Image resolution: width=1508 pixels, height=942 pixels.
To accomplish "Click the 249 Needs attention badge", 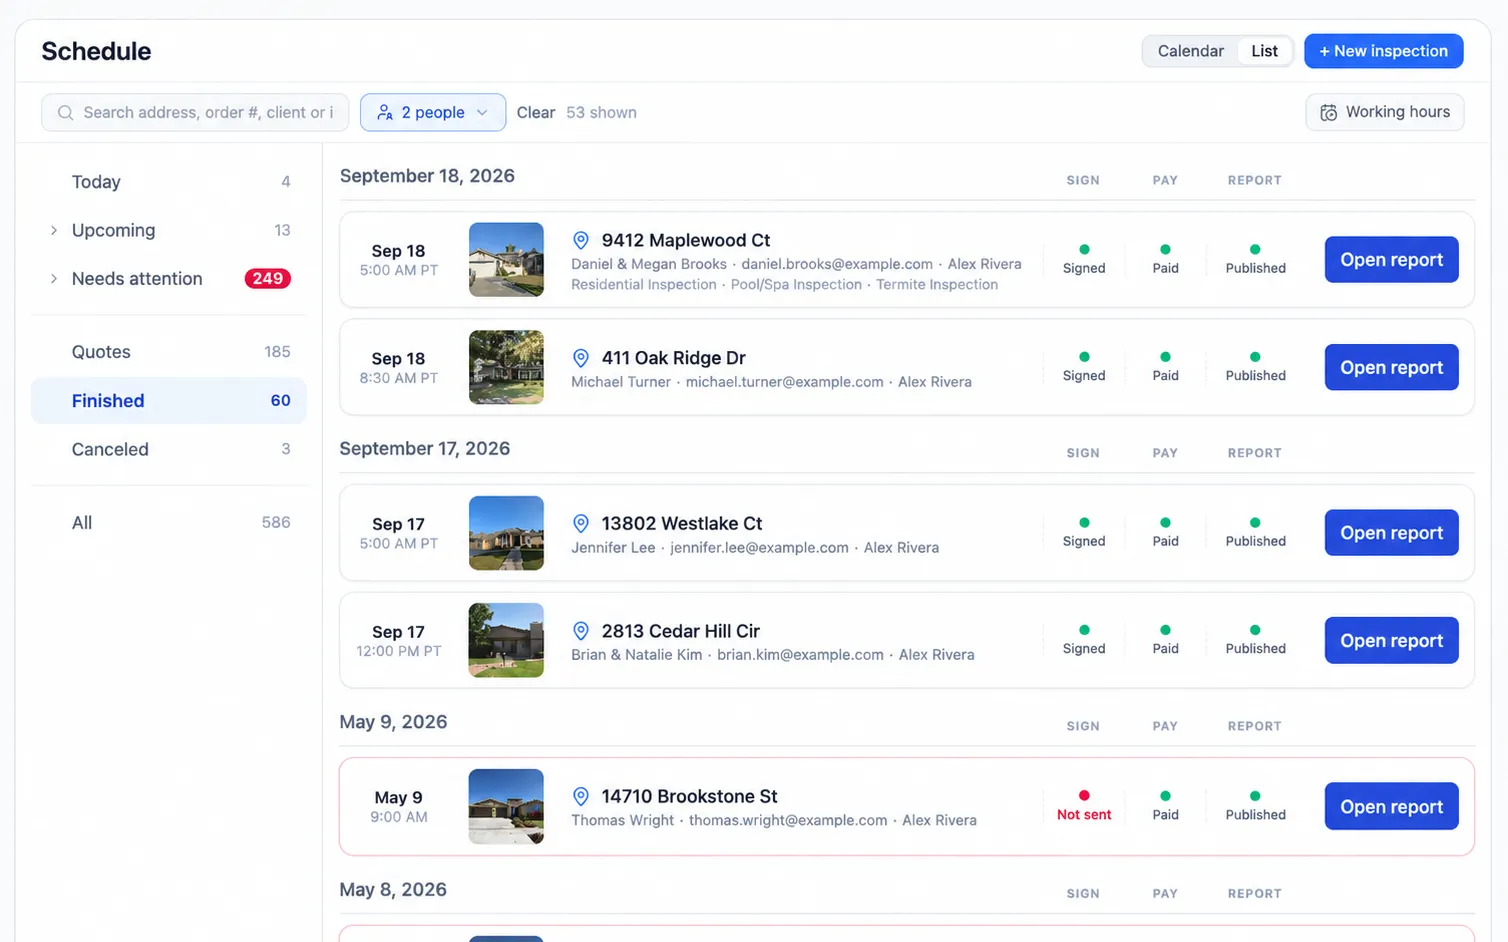I will point(267,279).
